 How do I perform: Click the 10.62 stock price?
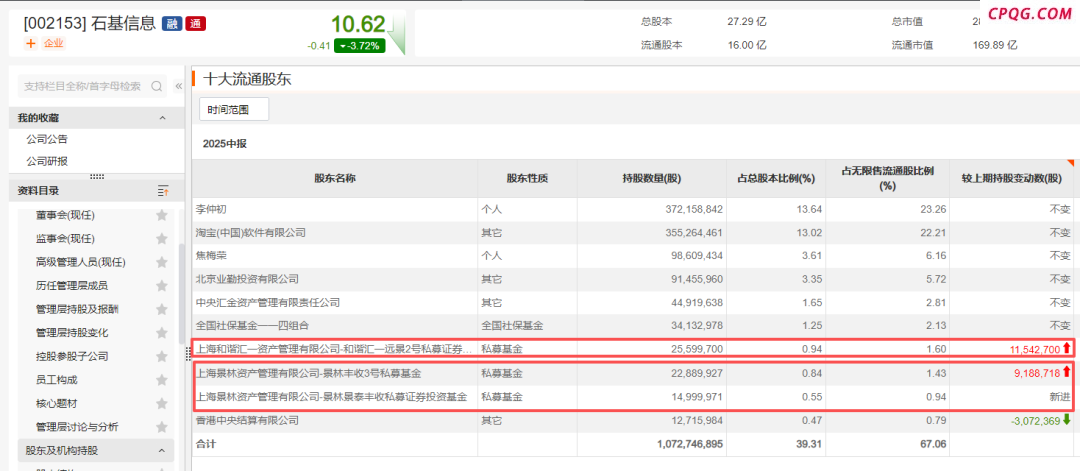358,24
